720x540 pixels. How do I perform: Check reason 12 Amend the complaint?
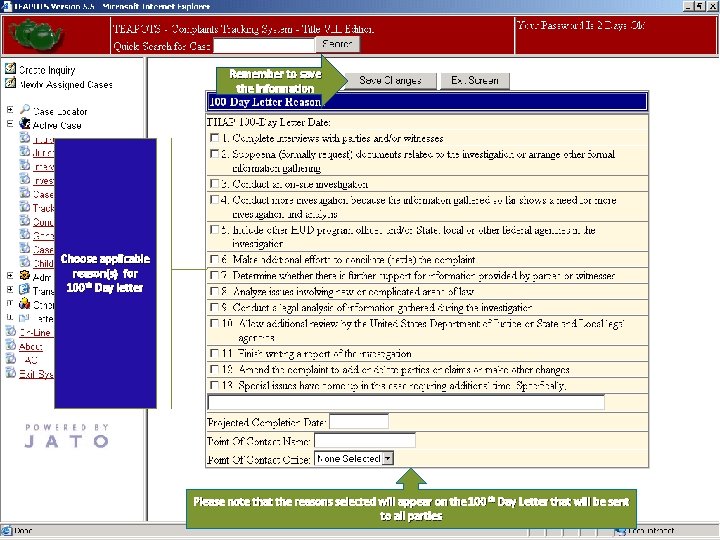(x=214, y=369)
